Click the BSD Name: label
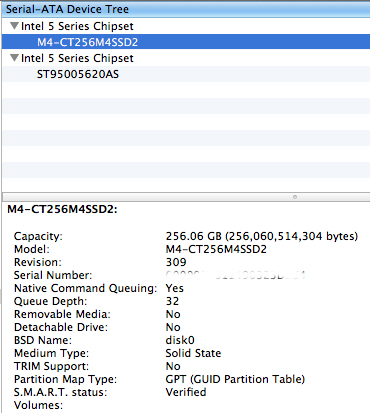Viewport: 370px width, 413px height. click(43, 340)
